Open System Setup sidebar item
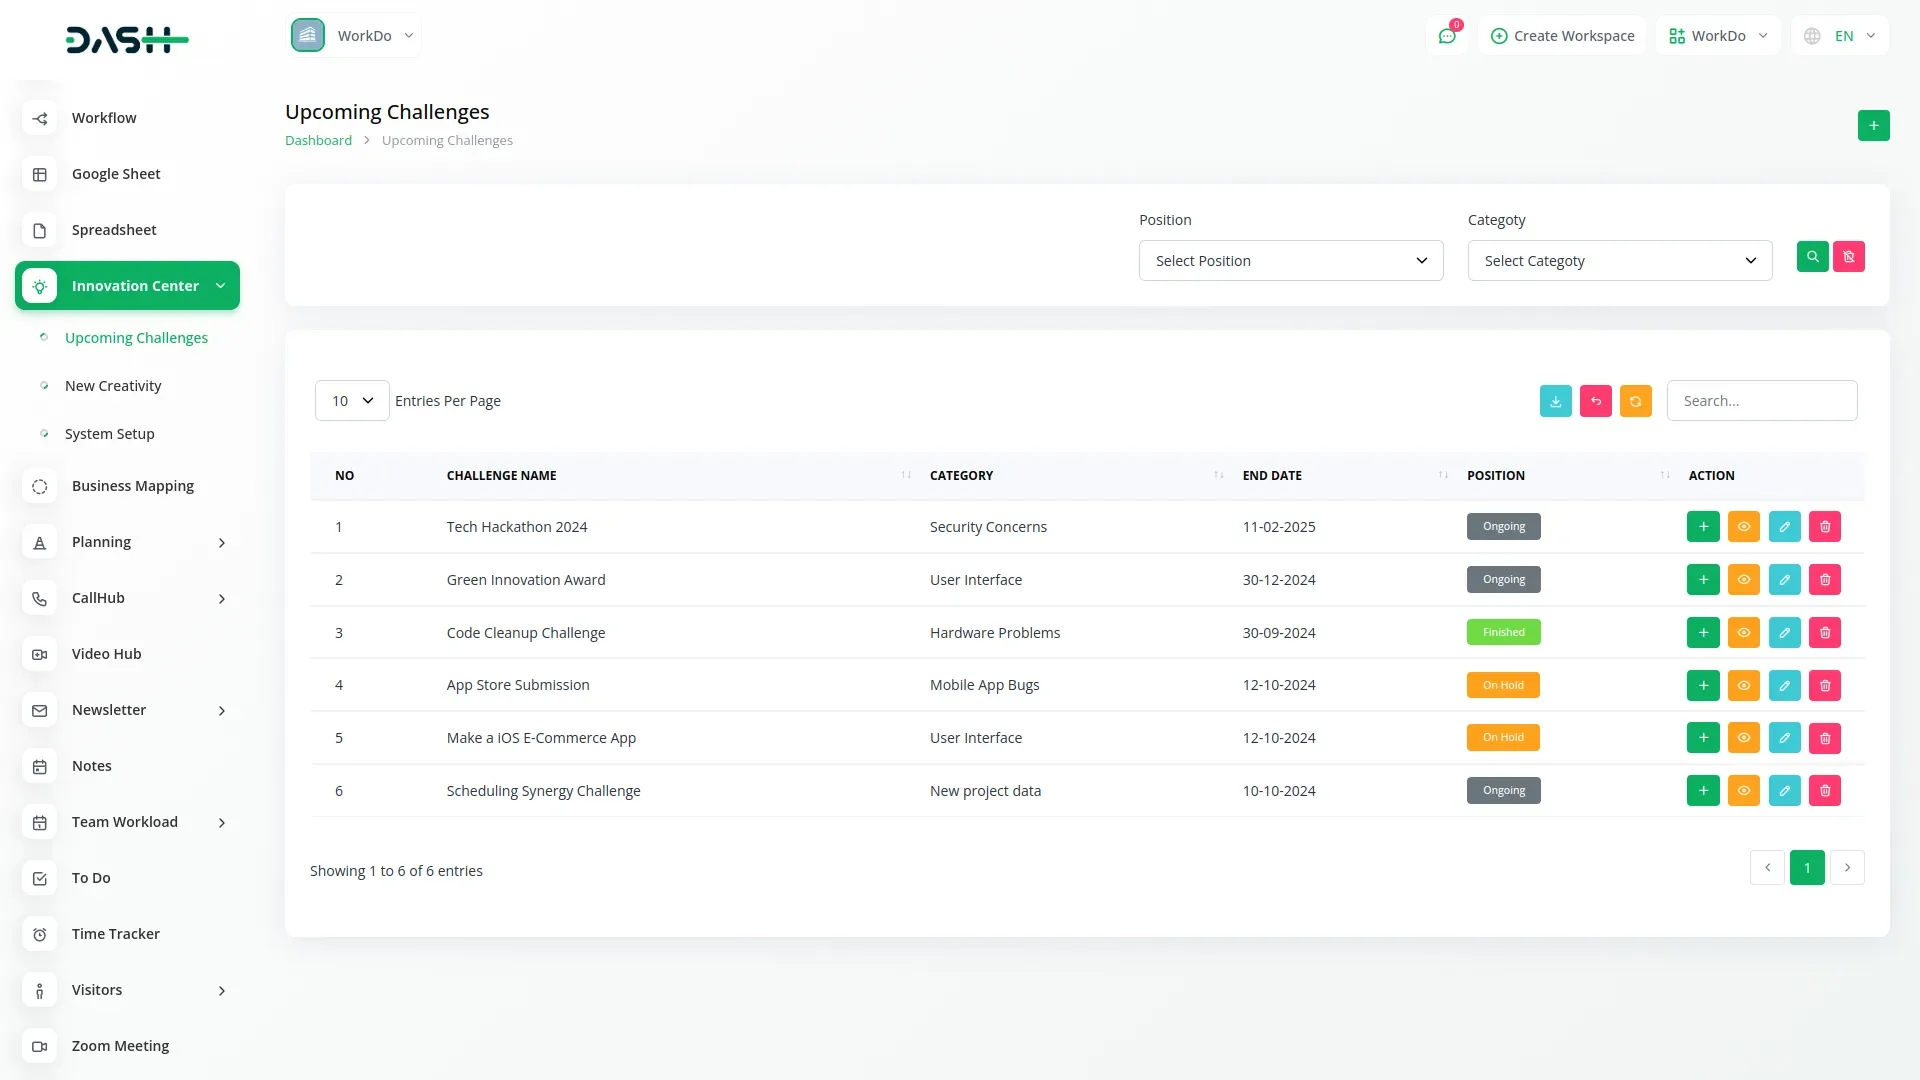The image size is (1920, 1080). click(110, 434)
